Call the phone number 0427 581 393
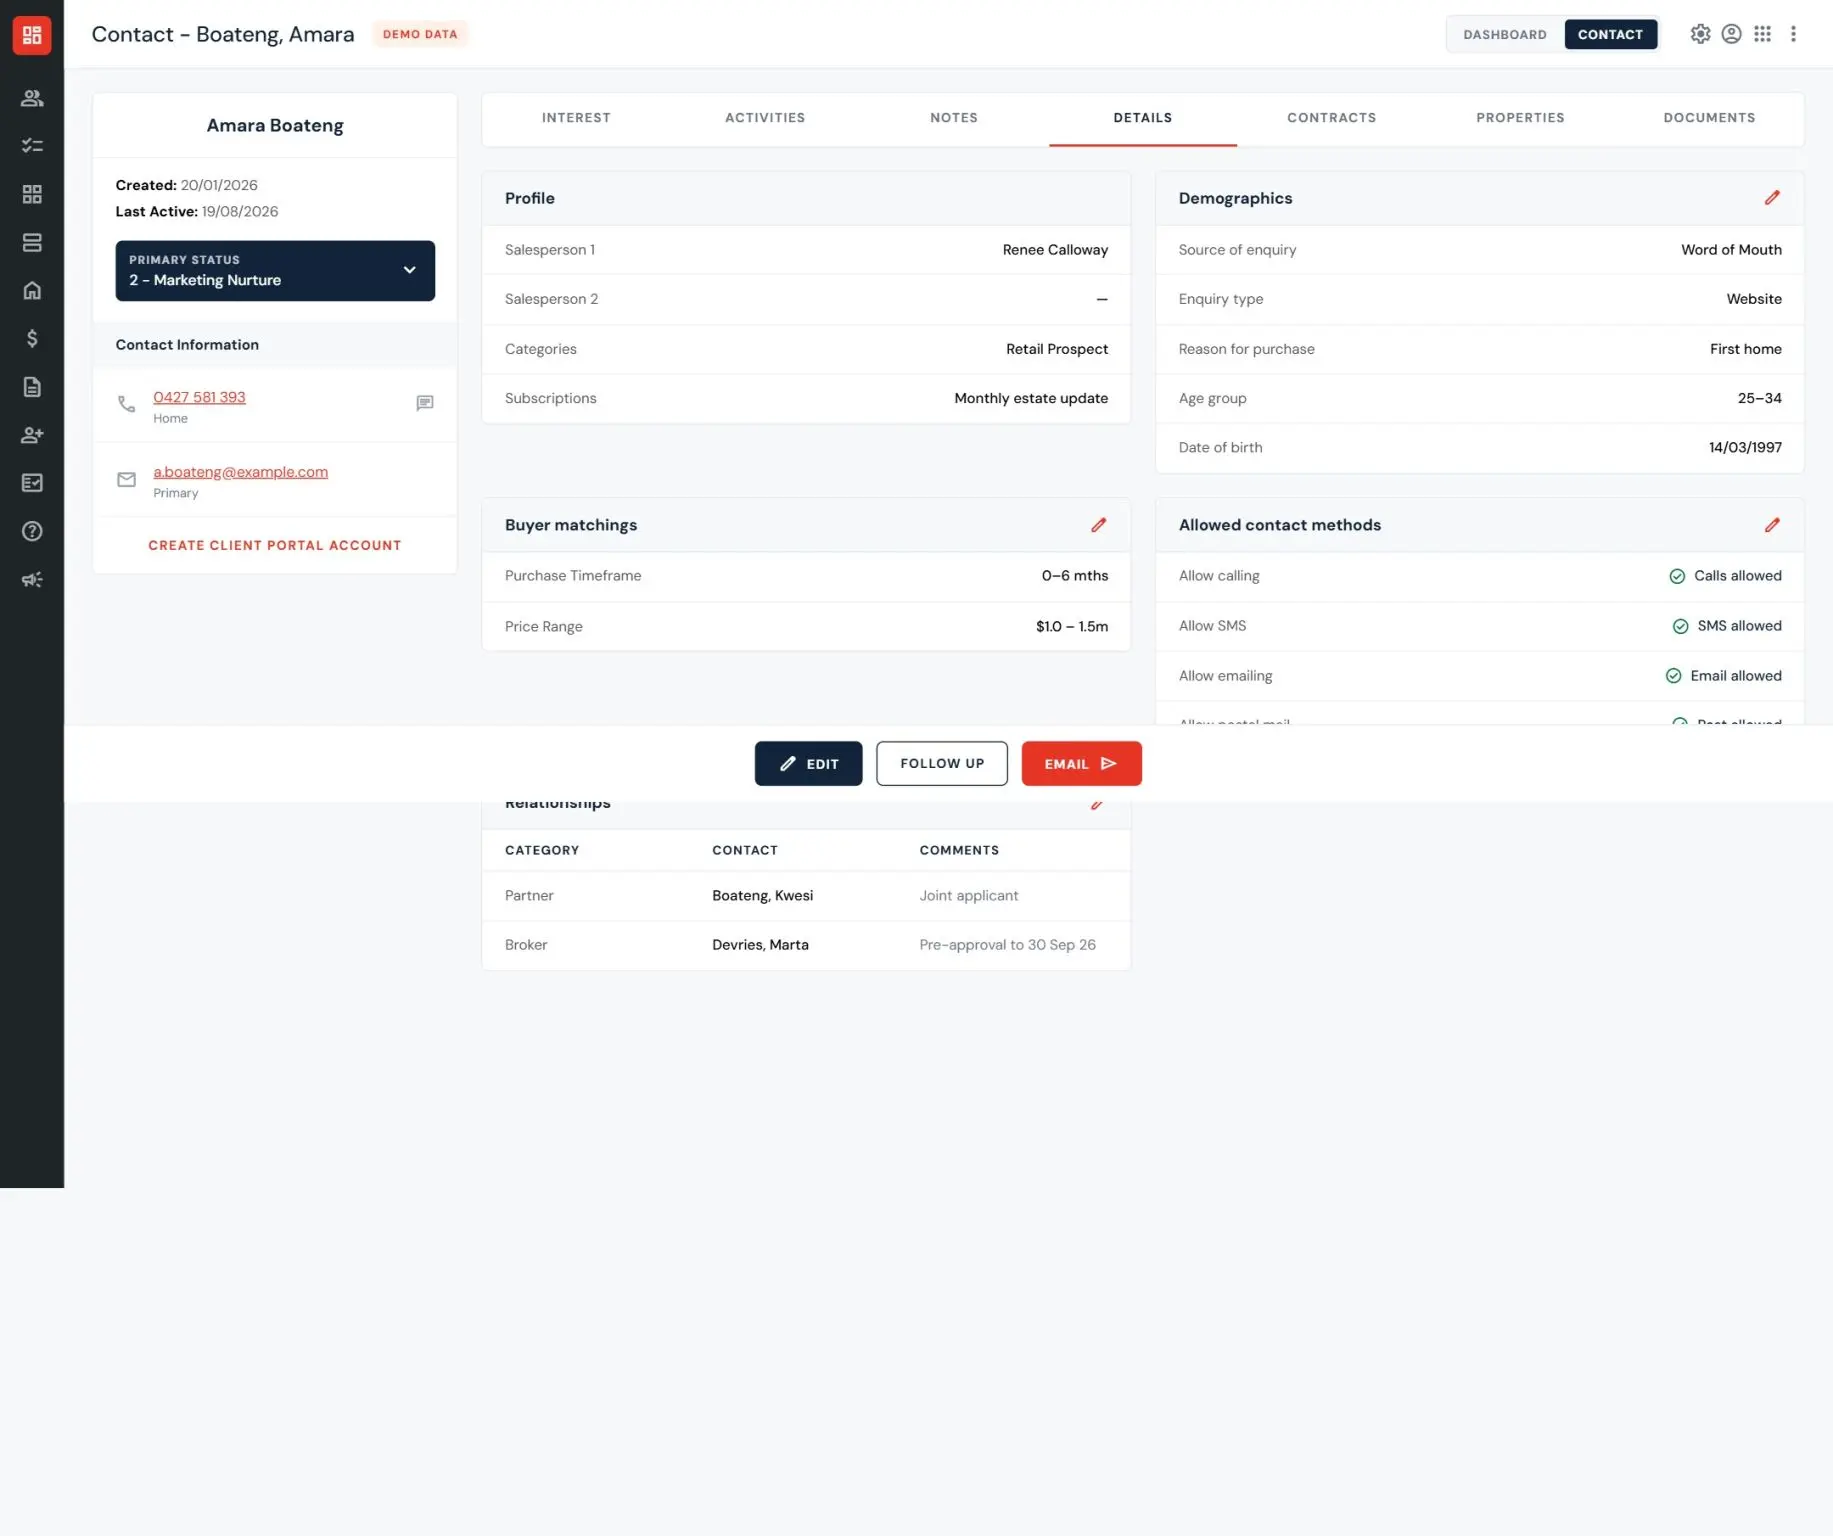Viewport: 1833px width, 1536px height. click(199, 397)
